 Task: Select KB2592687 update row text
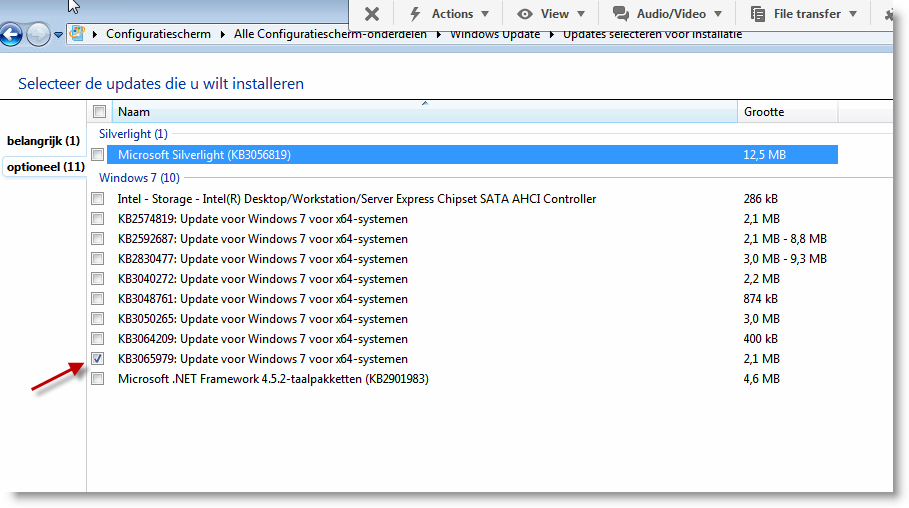(x=263, y=239)
